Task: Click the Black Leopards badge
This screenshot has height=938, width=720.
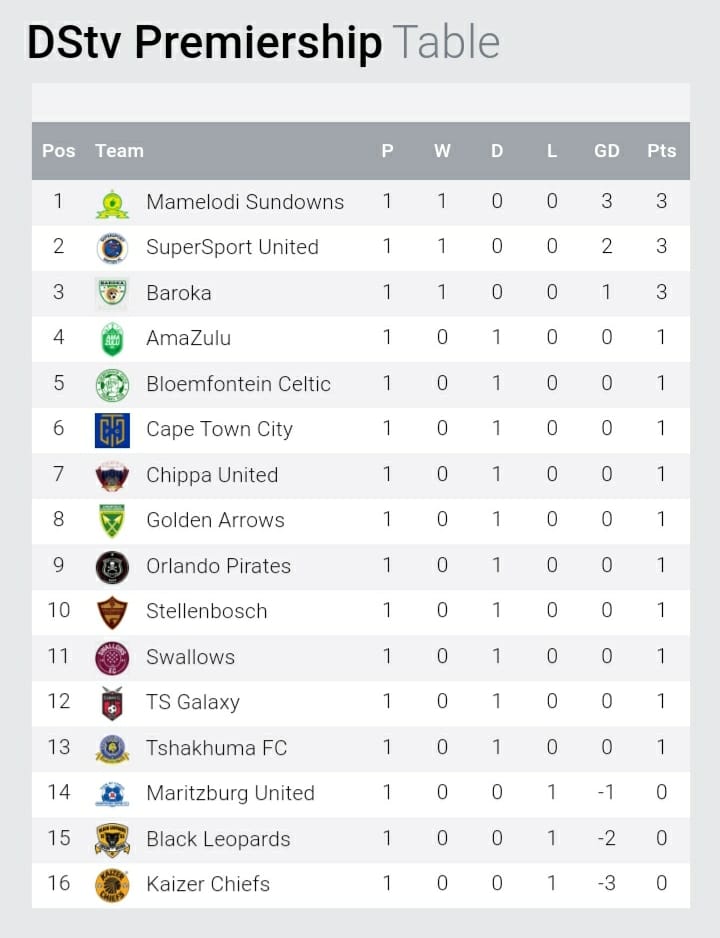Action: pyautogui.click(x=112, y=840)
